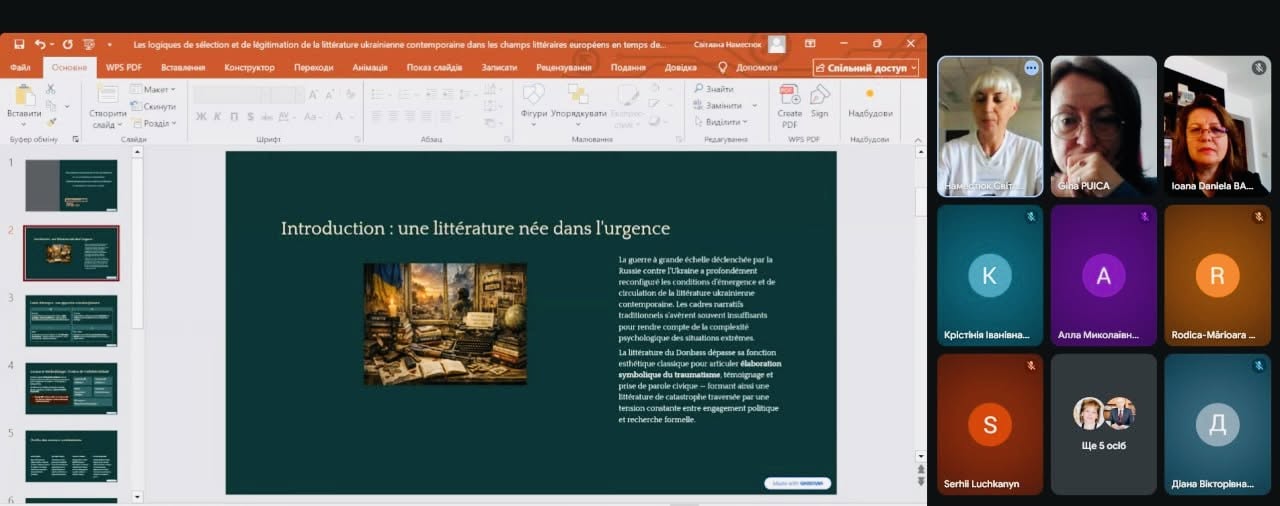The height and width of the screenshot is (506, 1280).
Task: Center the paragraph text
Action: coord(393,116)
